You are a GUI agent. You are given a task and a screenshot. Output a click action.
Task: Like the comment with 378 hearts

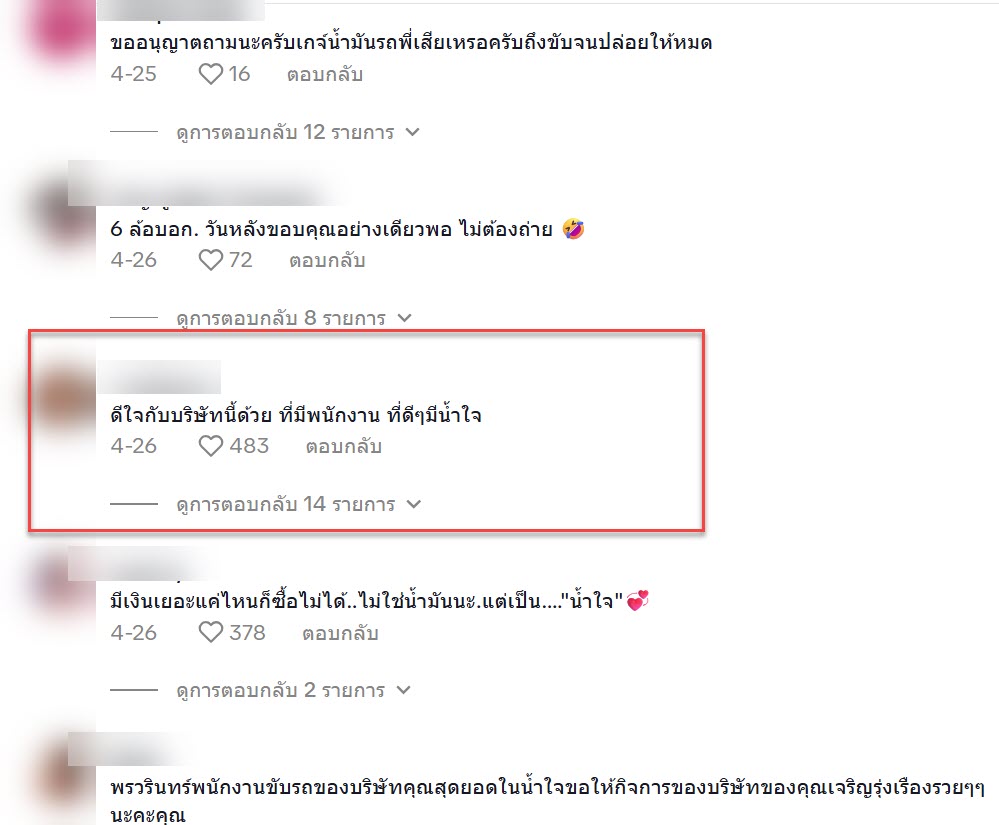click(x=211, y=633)
